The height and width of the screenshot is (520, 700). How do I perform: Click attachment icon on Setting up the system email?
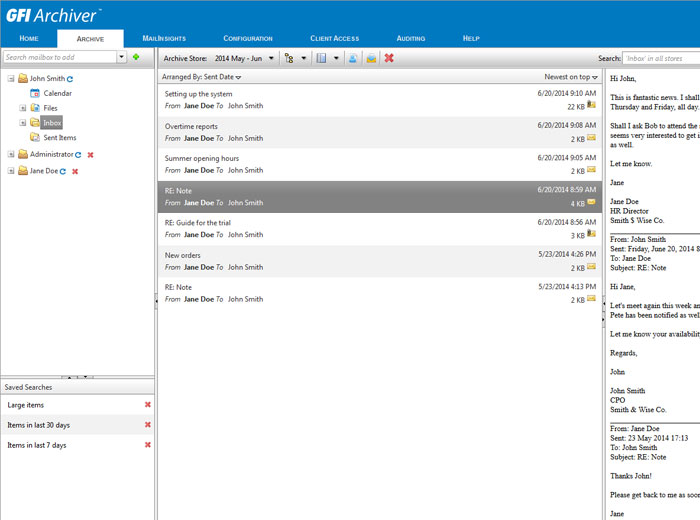(592, 105)
